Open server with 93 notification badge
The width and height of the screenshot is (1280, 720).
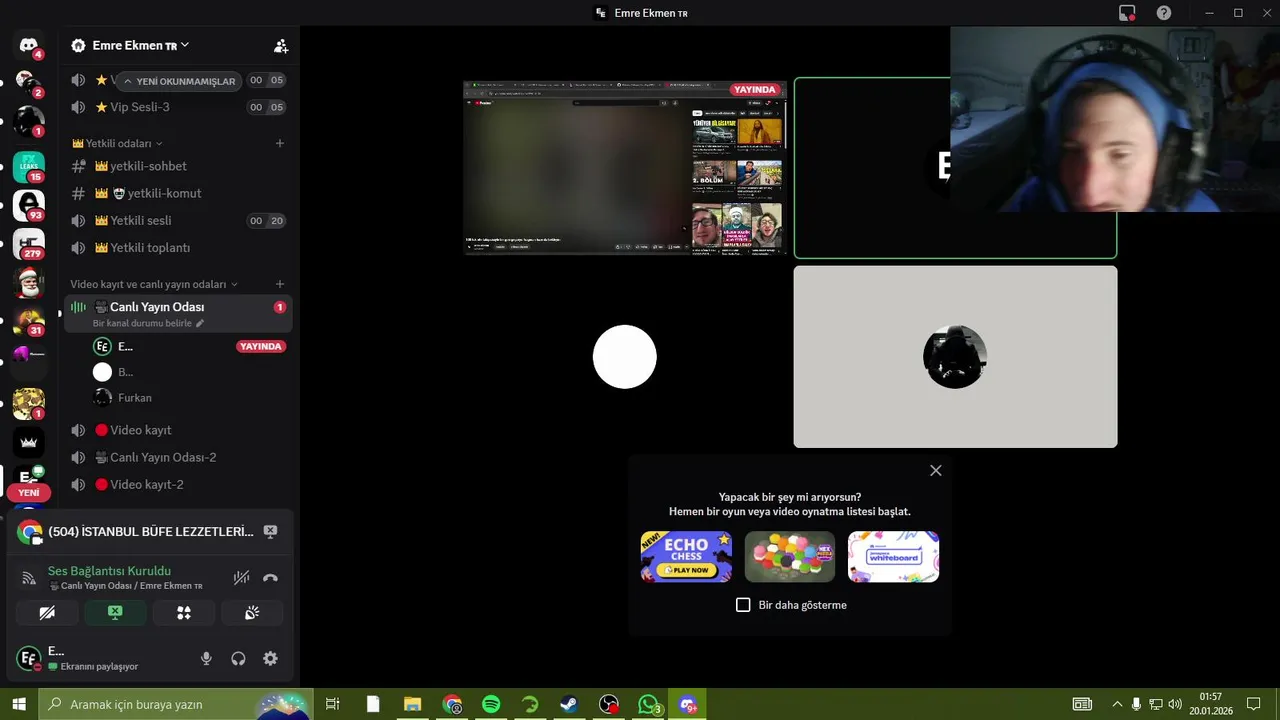[x=28, y=205]
